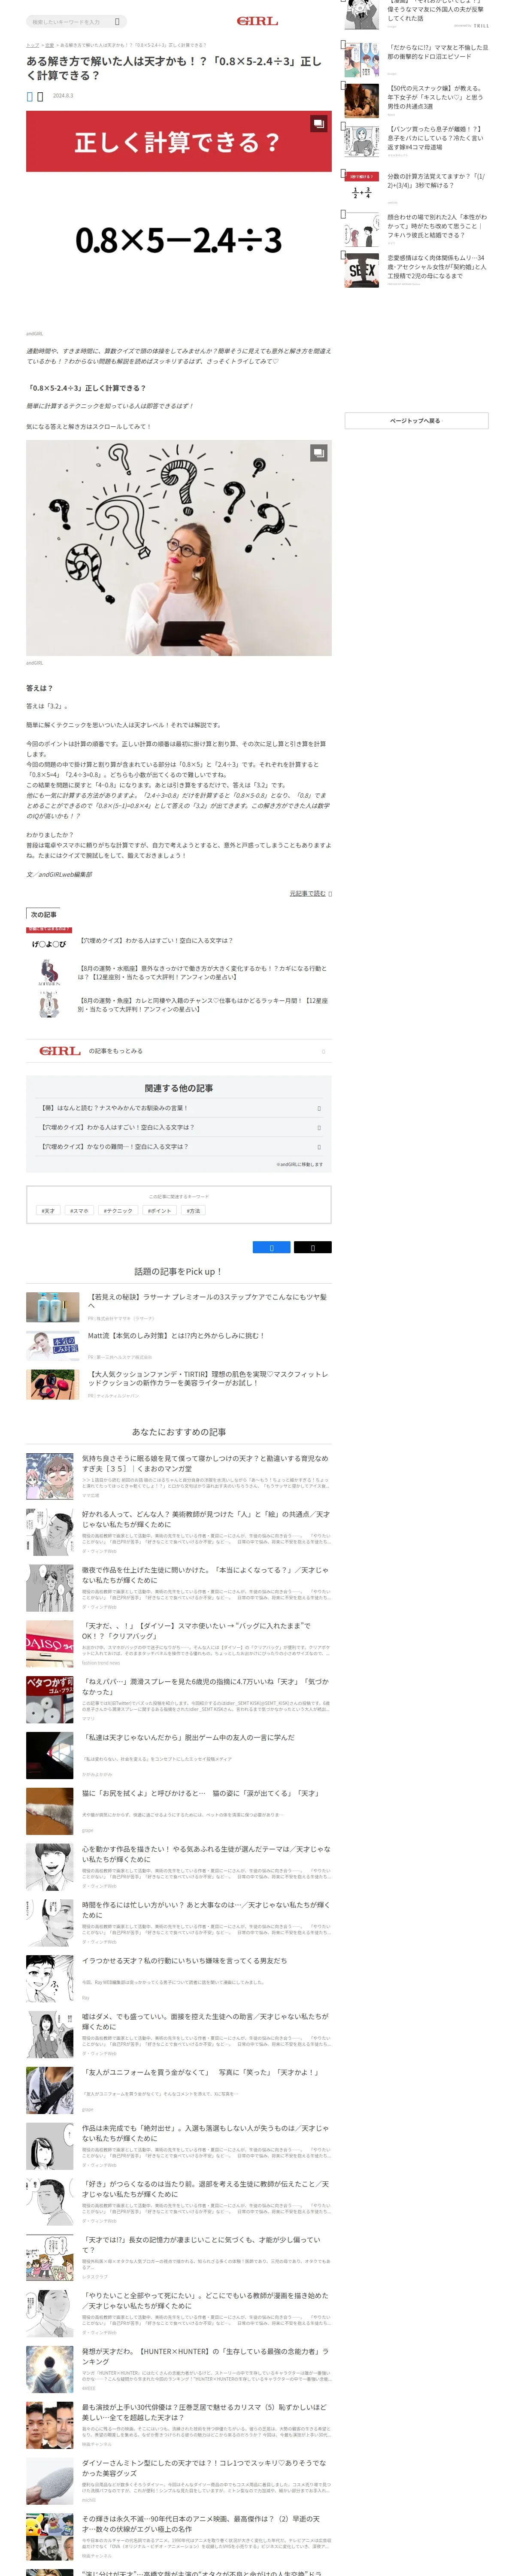The height and width of the screenshot is (2576, 515).
Task: Click the gallery icon on woman photo
Action: [x=318, y=453]
